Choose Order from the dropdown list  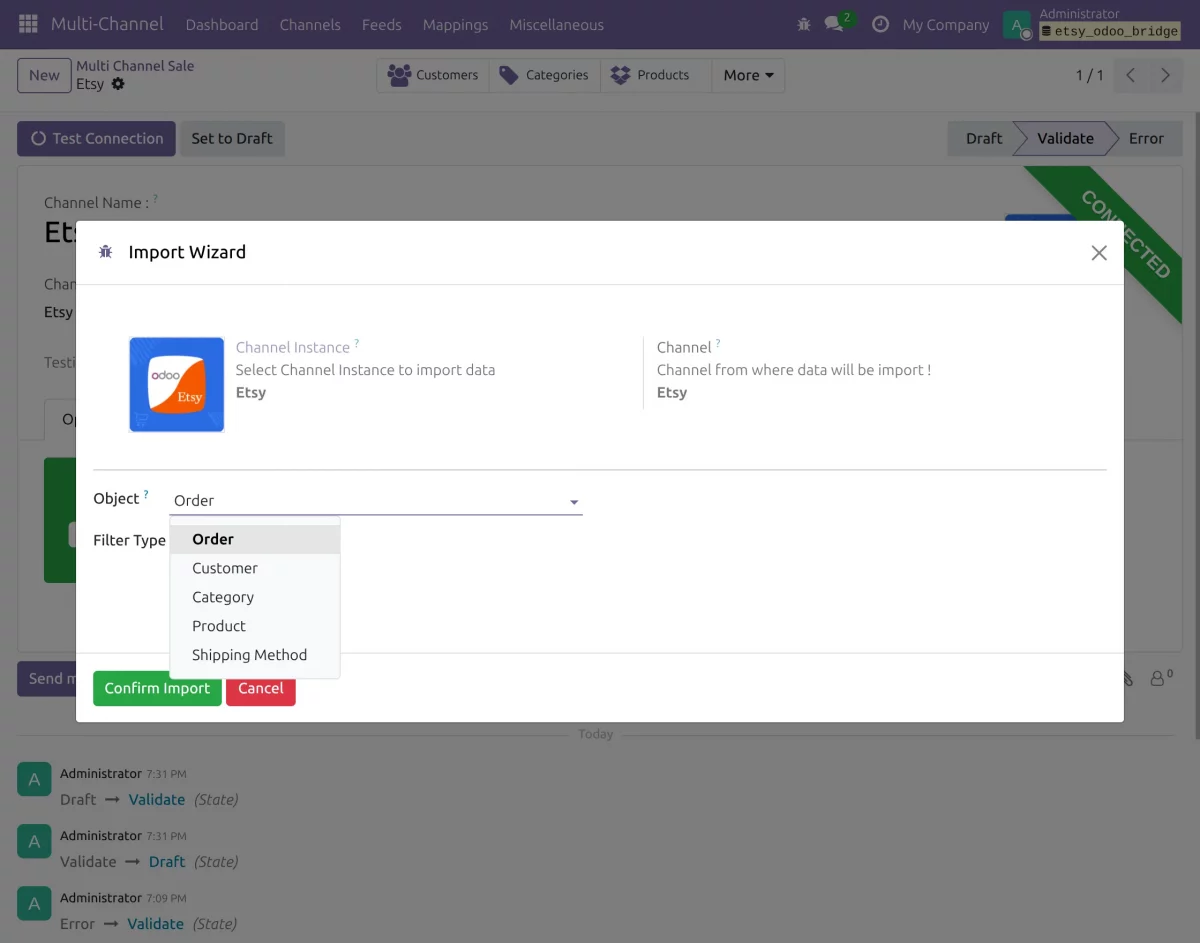(x=255, y=539)
